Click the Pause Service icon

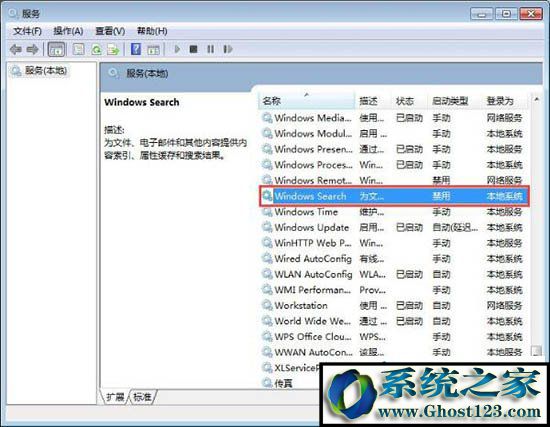210,49
